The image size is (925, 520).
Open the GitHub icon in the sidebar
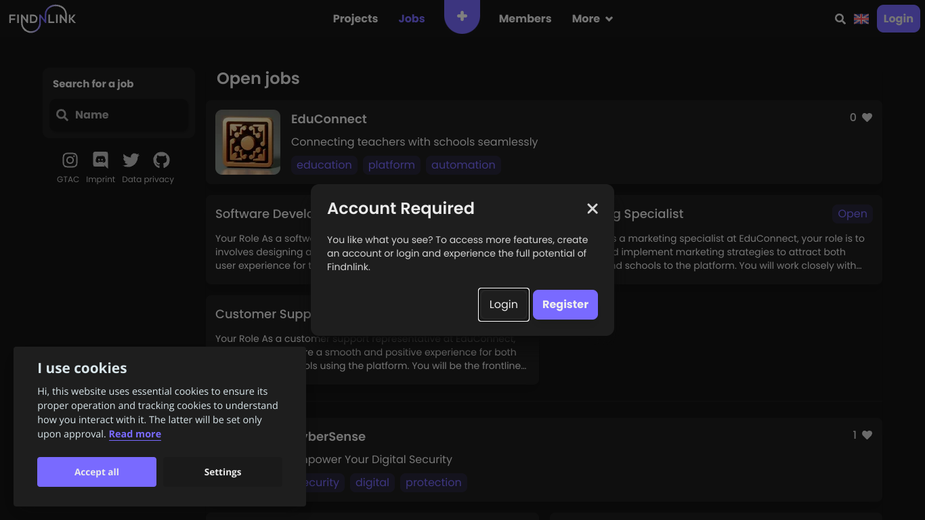click(162, 160)
